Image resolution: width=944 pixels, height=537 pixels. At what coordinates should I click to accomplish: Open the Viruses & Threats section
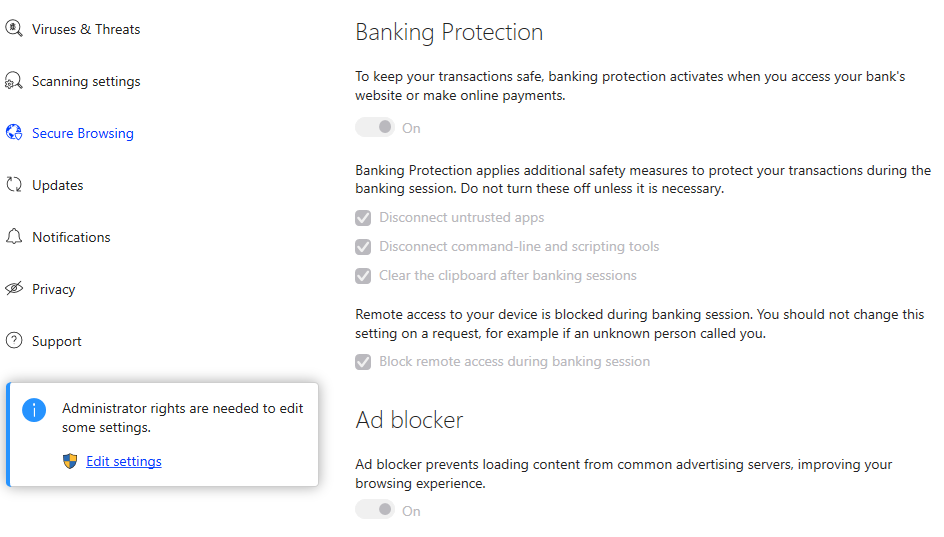click(x=86, y=29)
